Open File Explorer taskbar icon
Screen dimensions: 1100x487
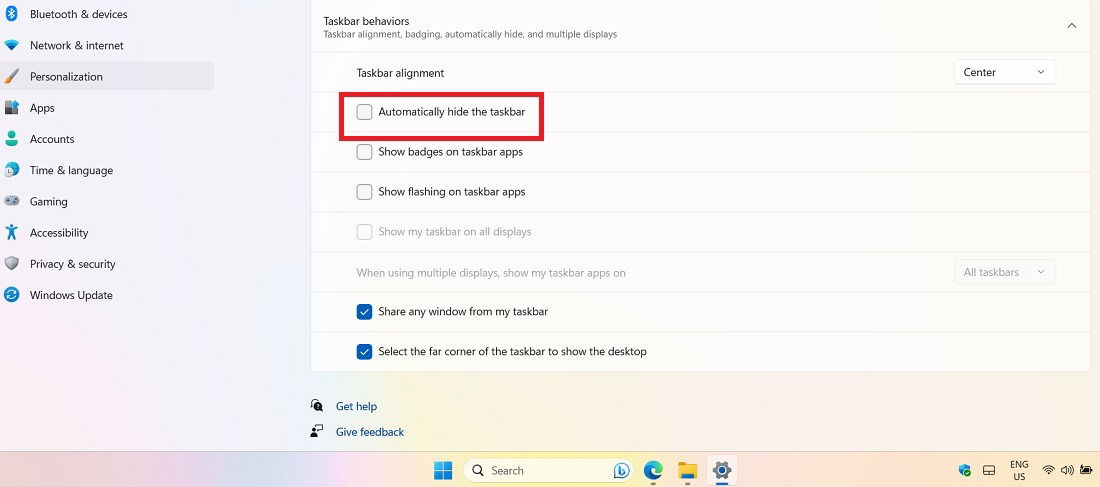pos(688,470)
